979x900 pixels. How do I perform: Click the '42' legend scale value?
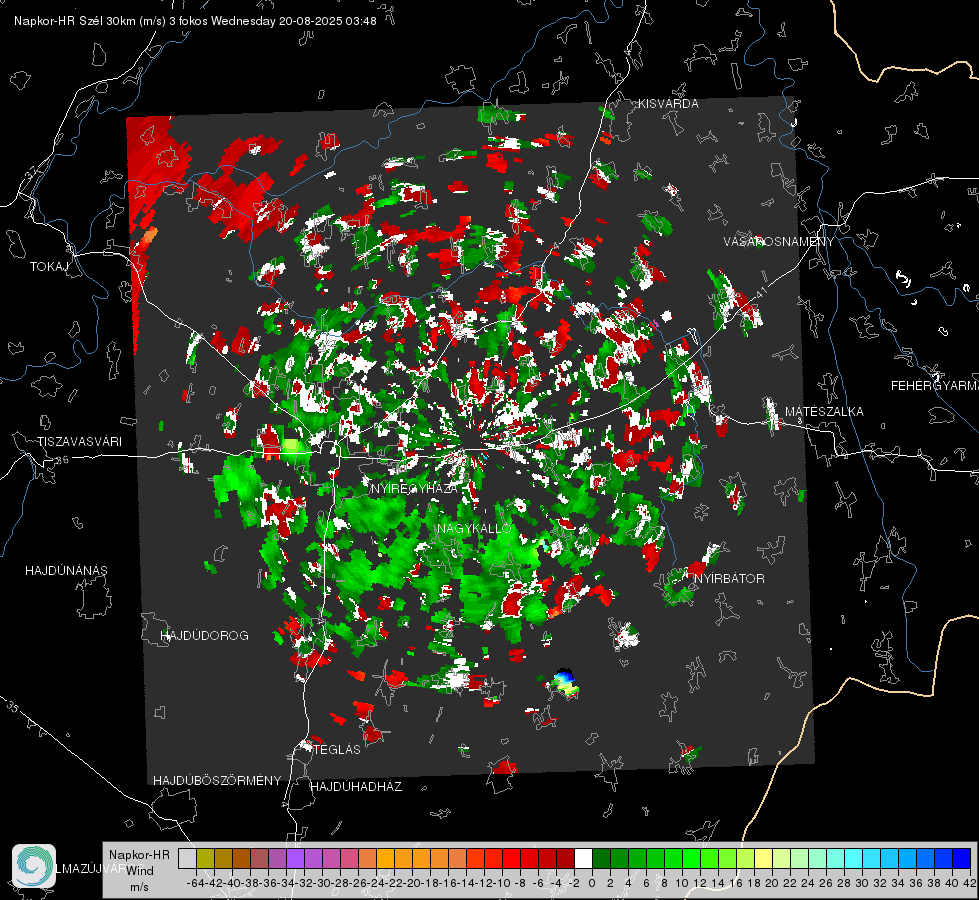tap(969, 883)
